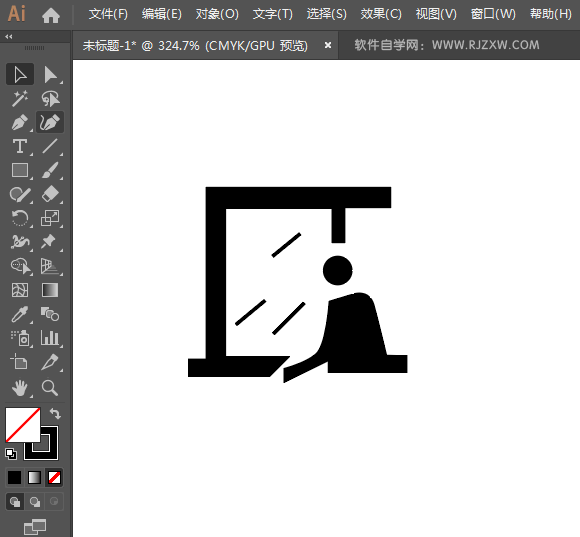This screenshot has width=580, height=537.
Task: Go to the Home screen
Action: pyautogui.click(x=51, y=15)
